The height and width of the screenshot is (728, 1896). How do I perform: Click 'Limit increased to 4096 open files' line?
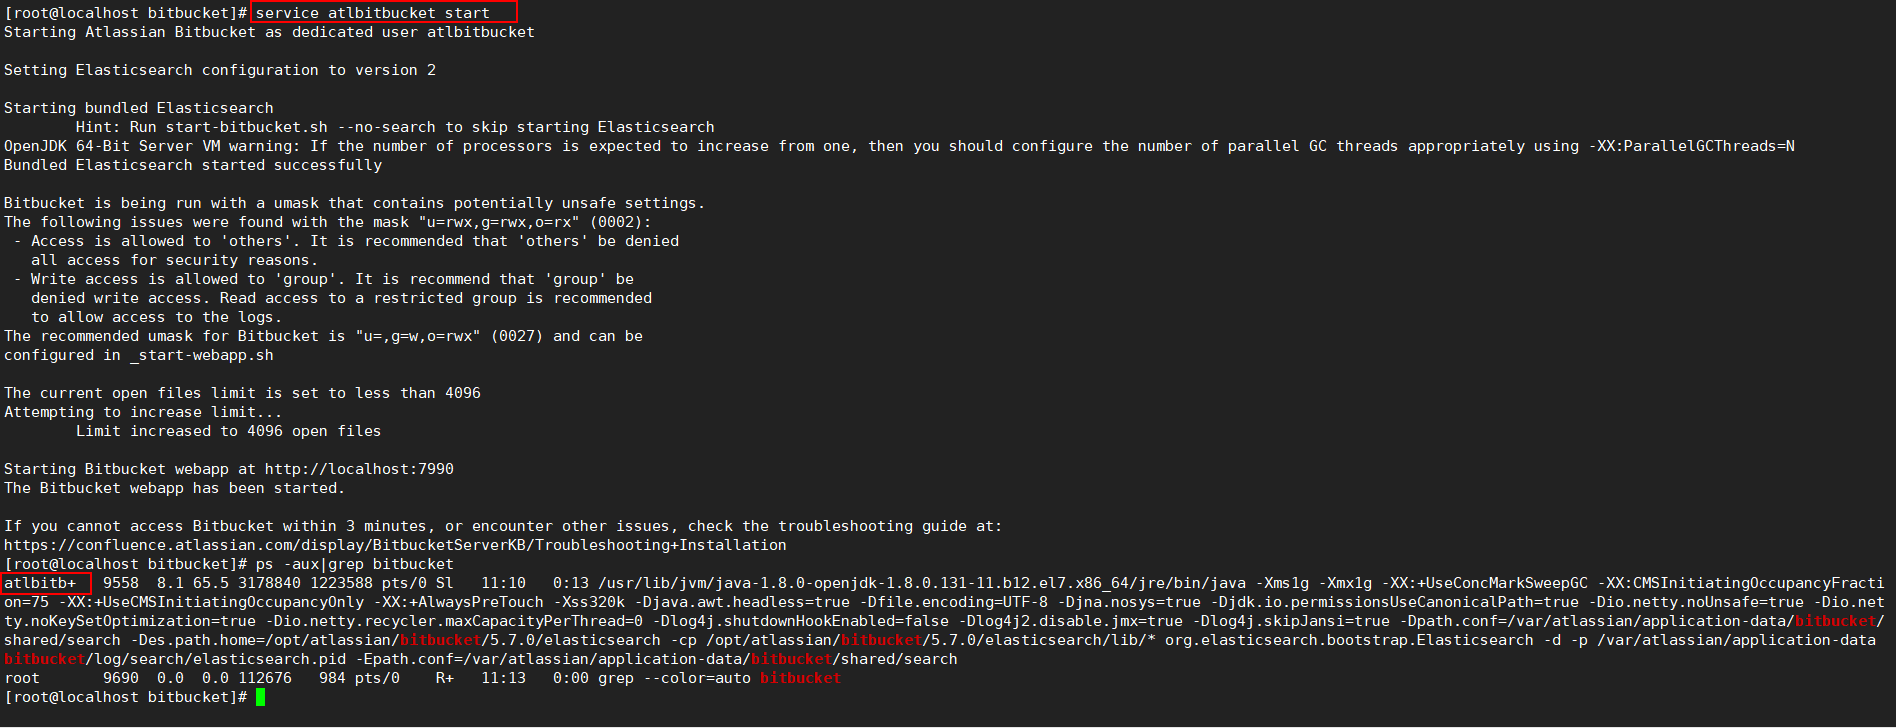229,431
